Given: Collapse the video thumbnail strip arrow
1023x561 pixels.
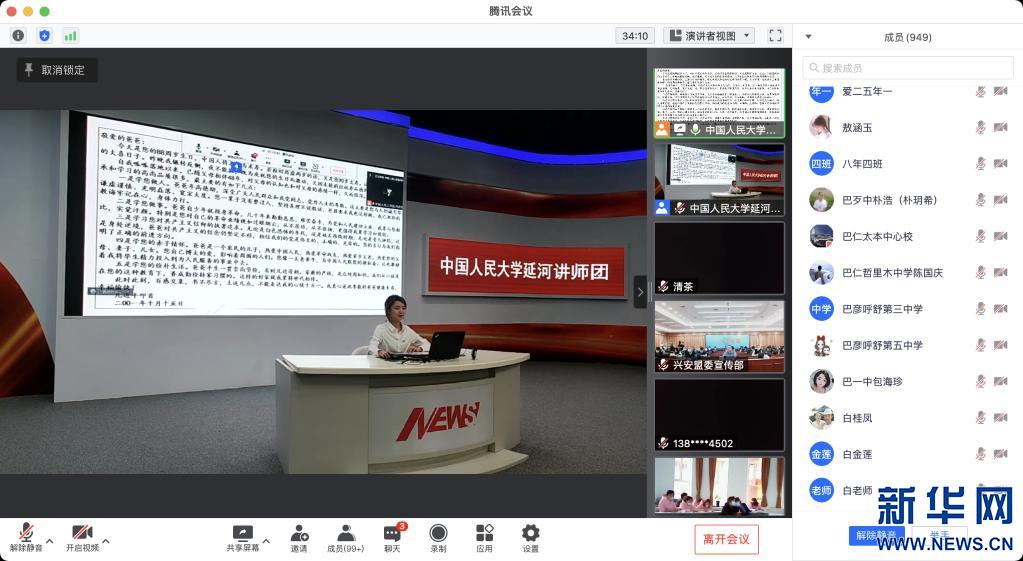Looking at the screenshot, I should [x=640, y=292].
